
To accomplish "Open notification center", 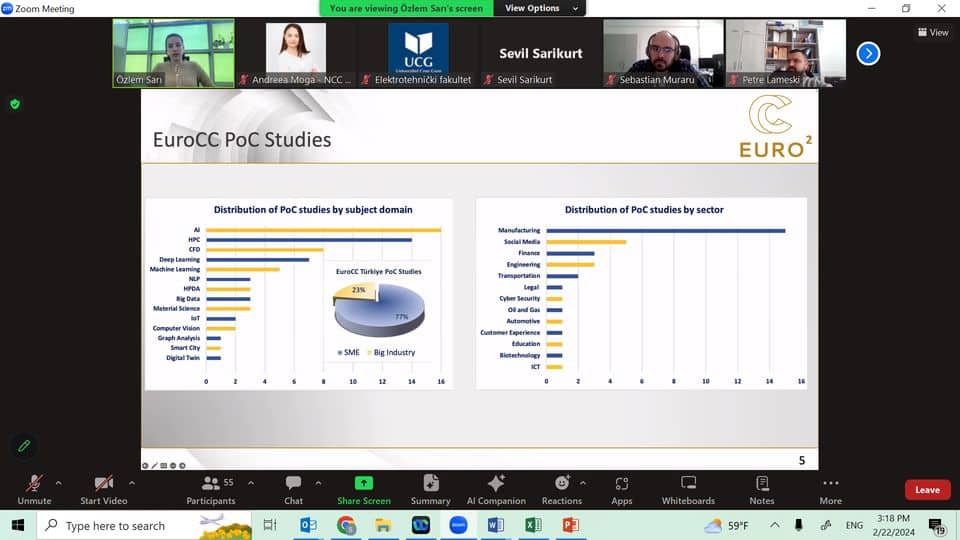I will [936, 525].
